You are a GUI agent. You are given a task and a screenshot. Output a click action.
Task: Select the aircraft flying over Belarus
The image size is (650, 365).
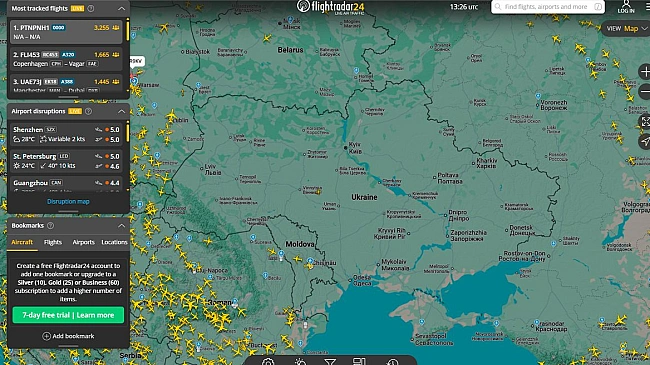tap(267, 39)
